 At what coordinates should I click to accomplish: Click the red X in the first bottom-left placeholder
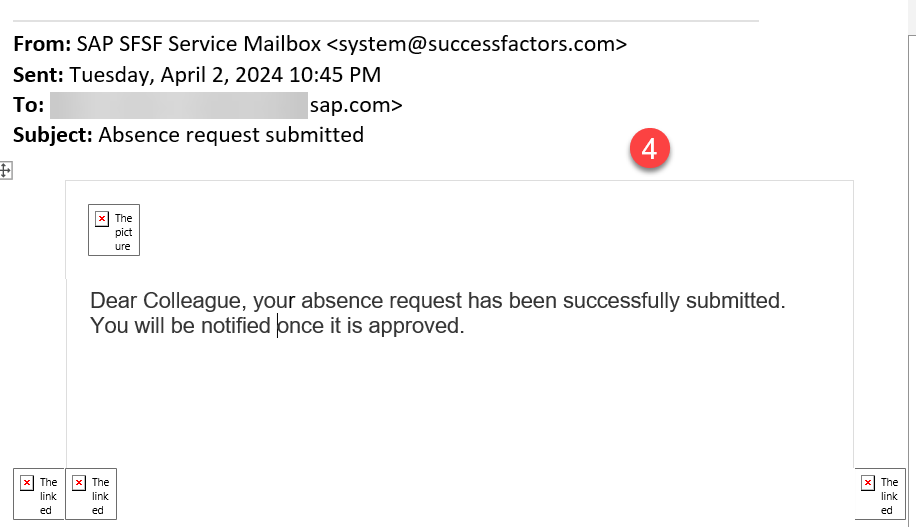pyautogui.click(x=27, y=483)
